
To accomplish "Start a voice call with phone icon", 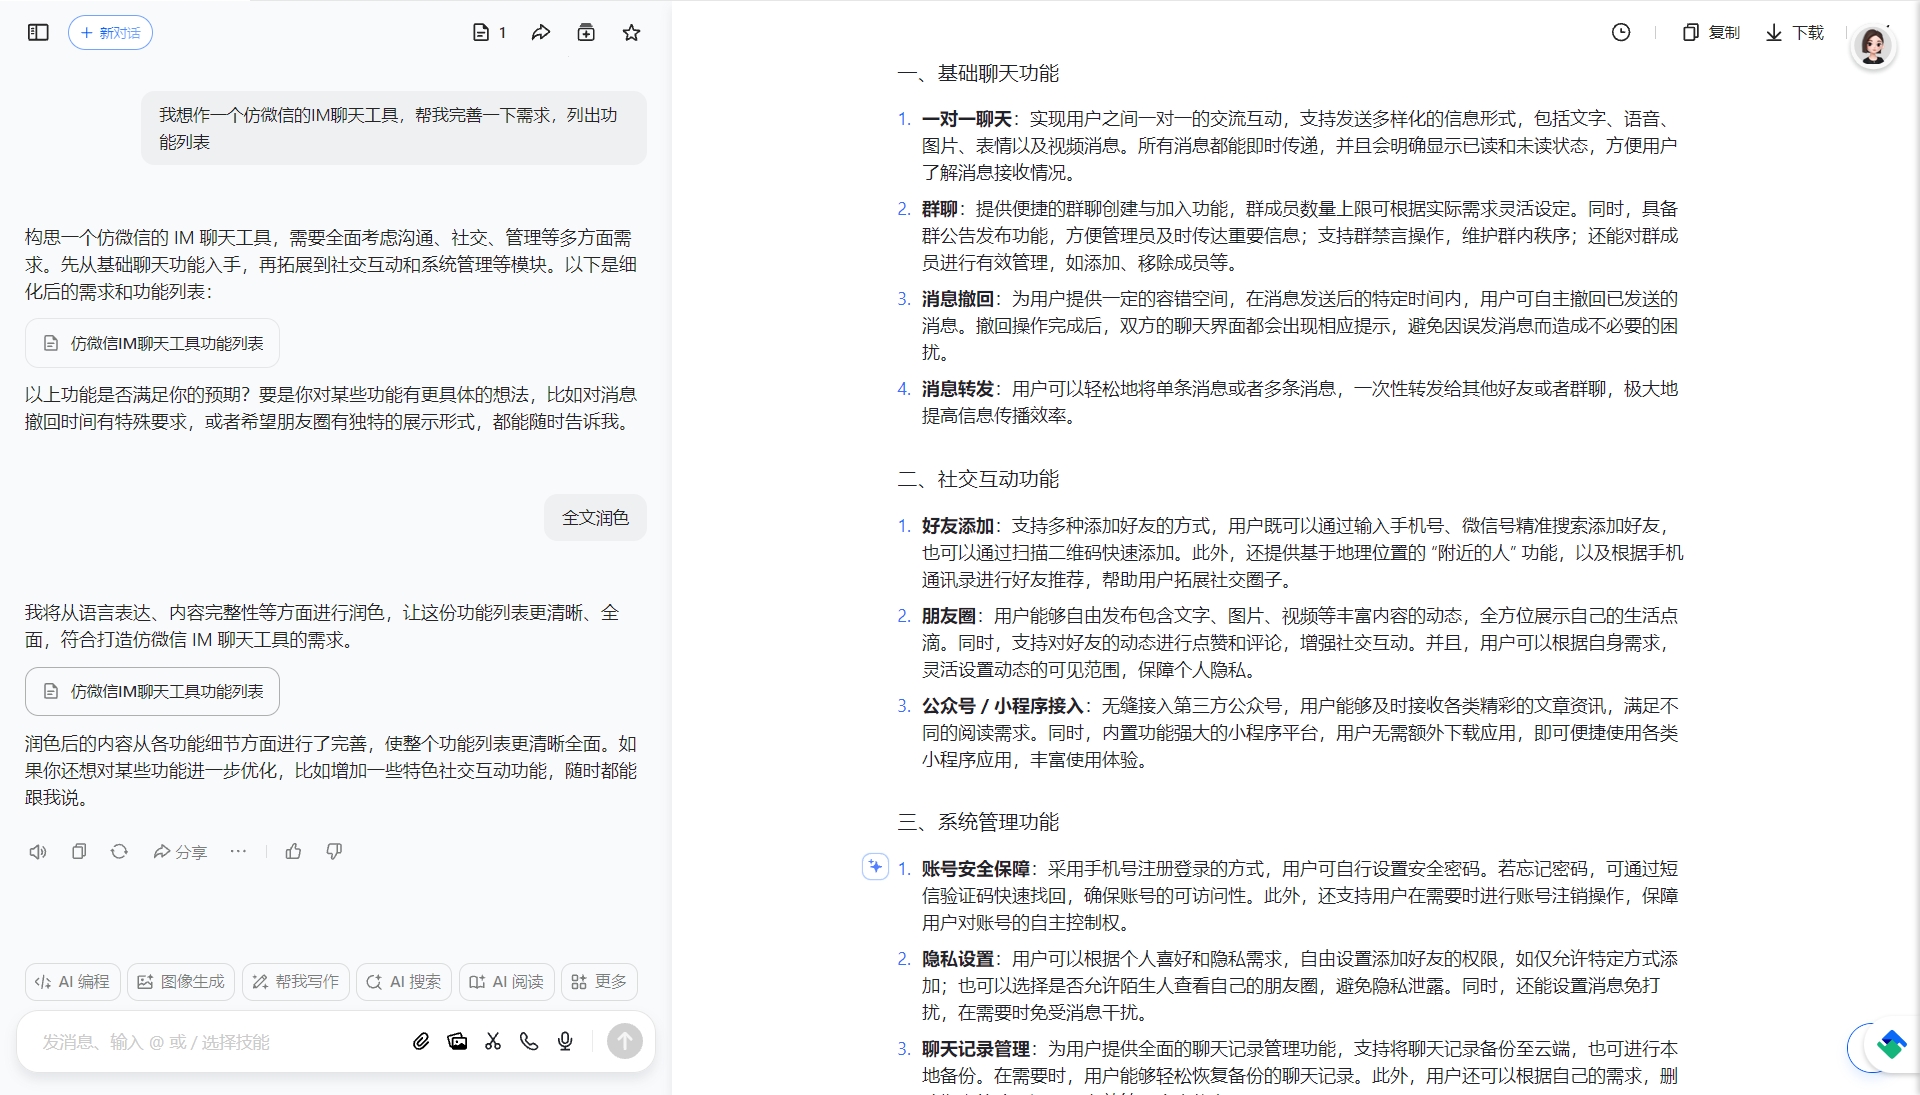I will coord(529,1042).
